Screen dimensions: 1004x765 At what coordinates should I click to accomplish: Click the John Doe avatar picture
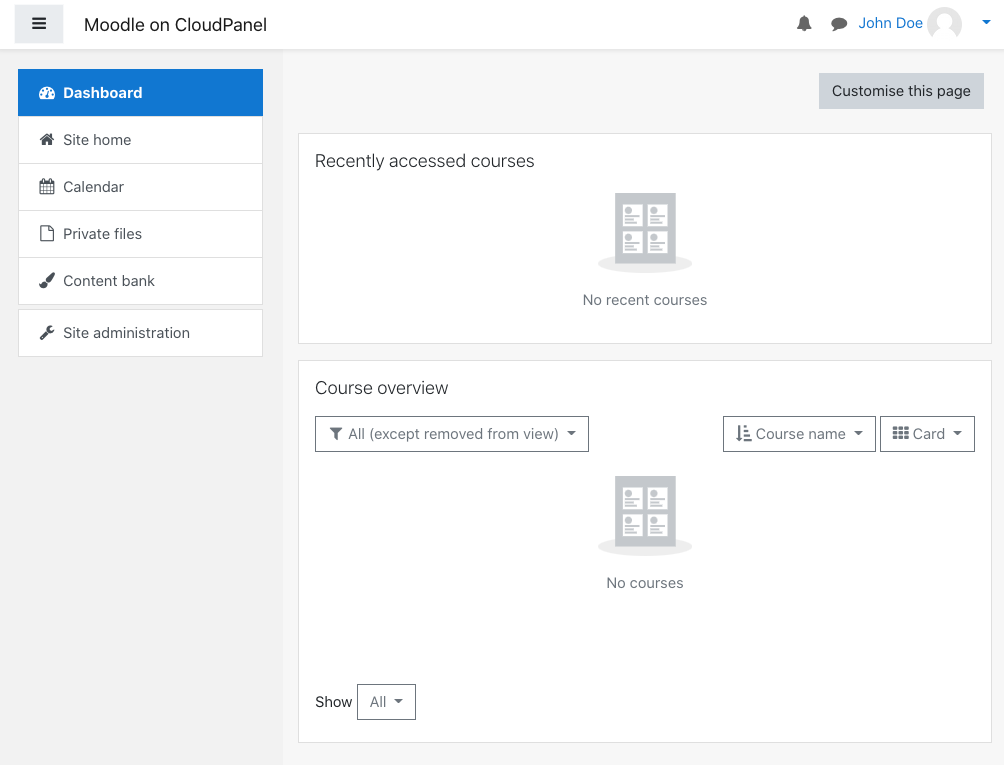point(944,24)
